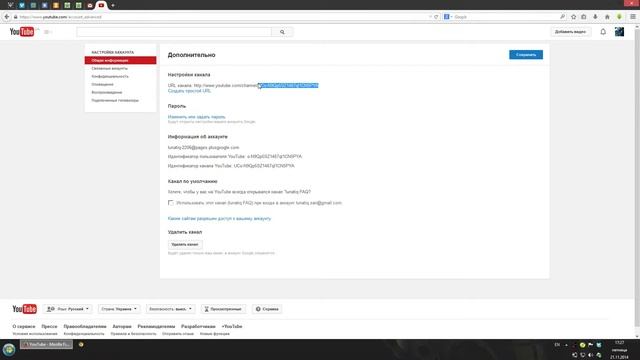Click the volume icon in system tray
Viewport: 640px width, 360px height.
pyautogui.click(x=591, y=355)
